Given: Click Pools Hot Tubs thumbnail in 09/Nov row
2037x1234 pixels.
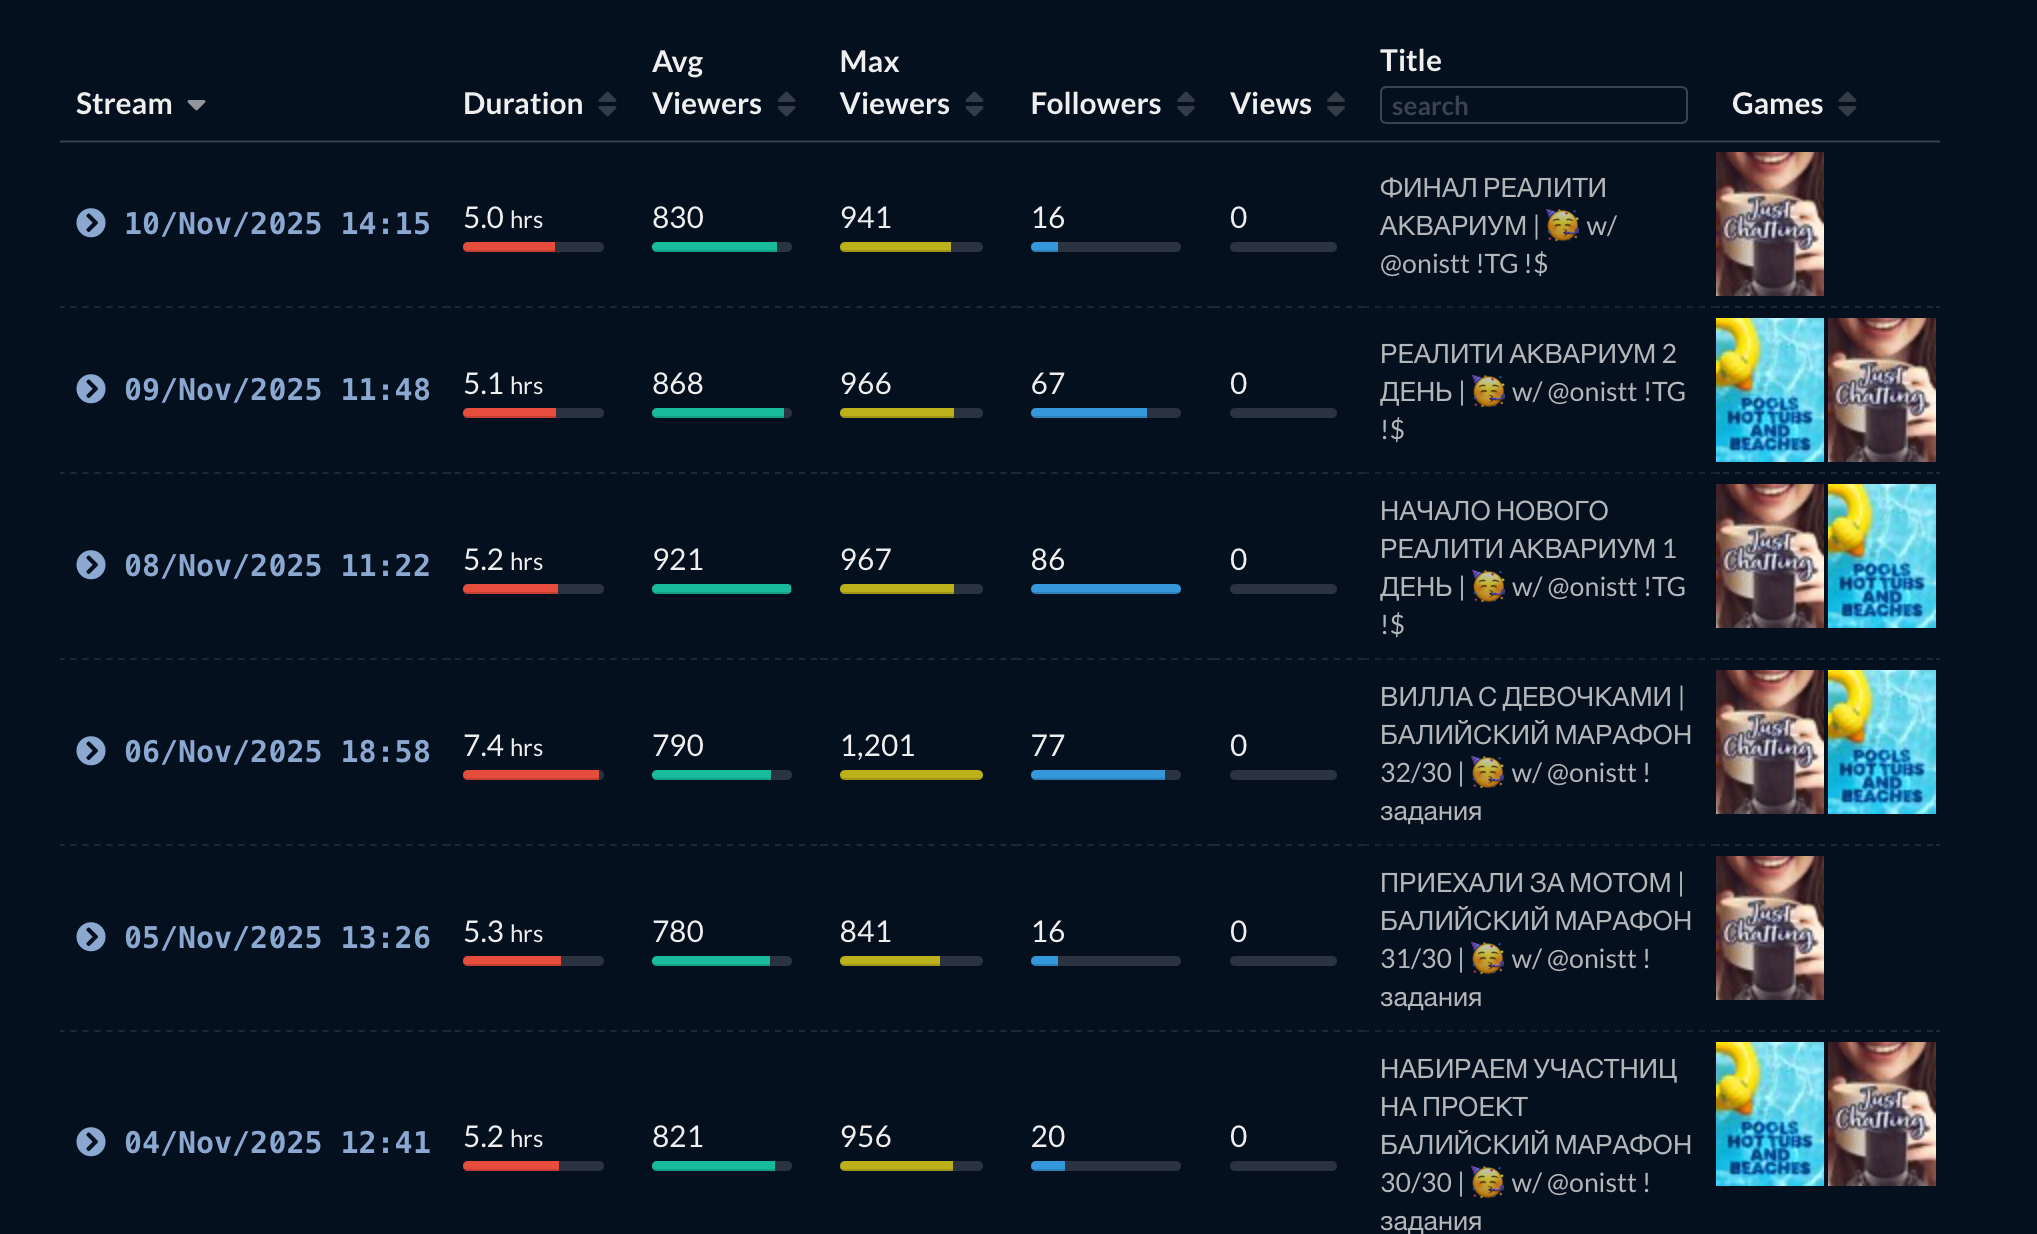Looking at the screenshot, I should (1769, 390).
